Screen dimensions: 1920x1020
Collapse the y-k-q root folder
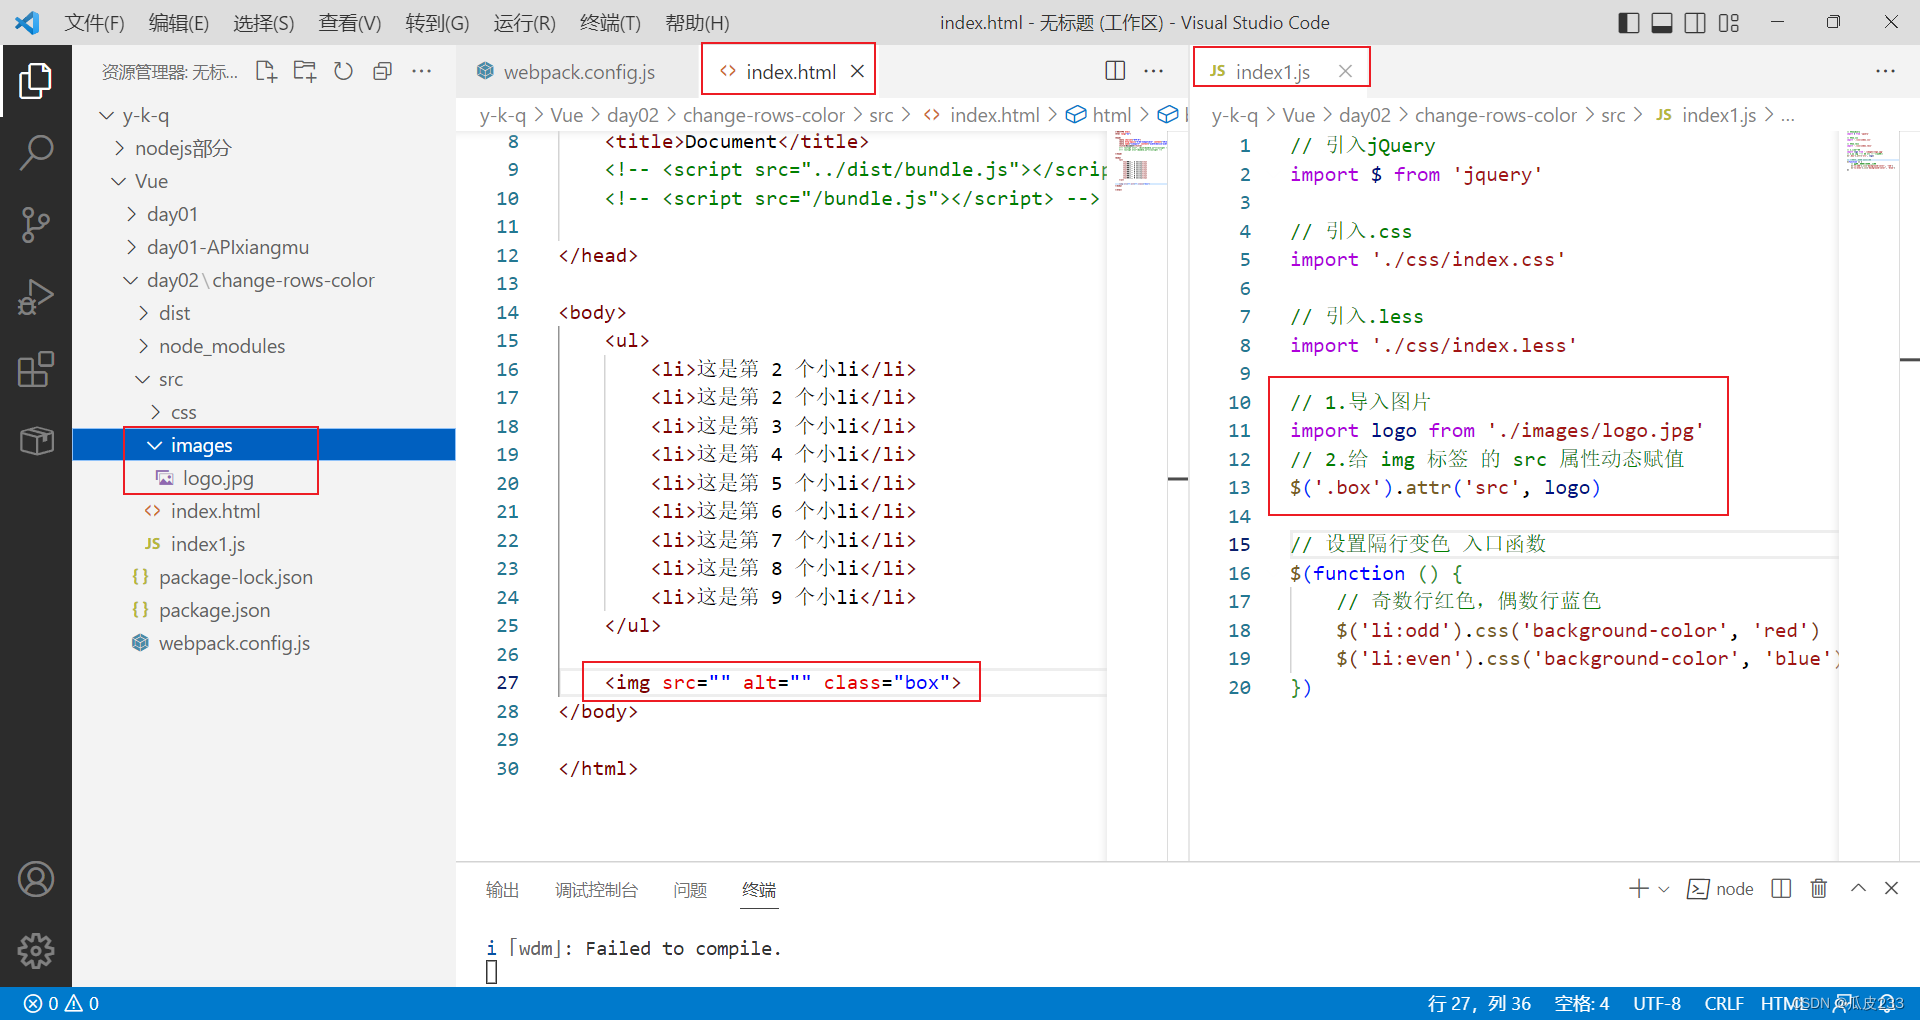pyautogui.click(x=106, y=116)
